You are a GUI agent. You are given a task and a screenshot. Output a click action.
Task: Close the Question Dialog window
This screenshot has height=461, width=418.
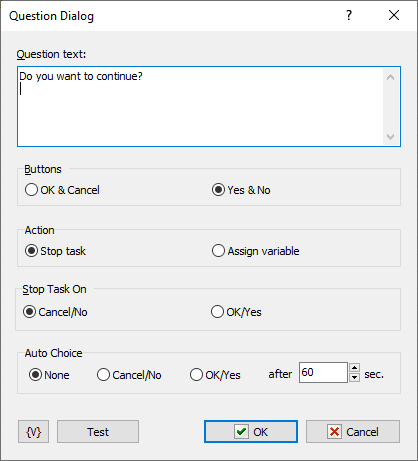pyautogui.click(x=394, y=15)
